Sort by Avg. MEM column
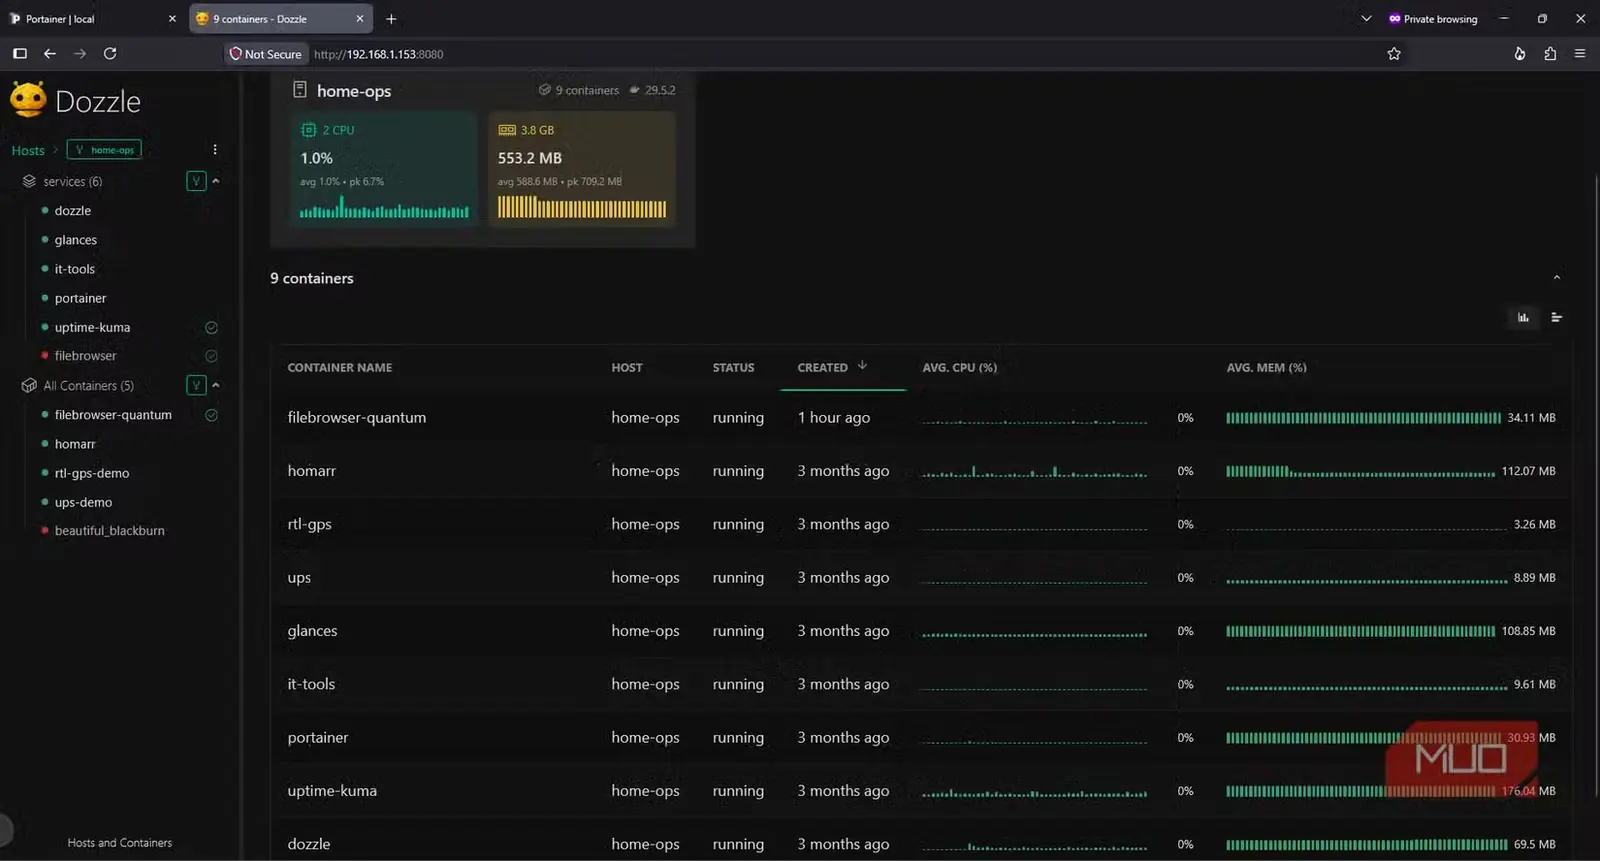 coord(1266,368)
